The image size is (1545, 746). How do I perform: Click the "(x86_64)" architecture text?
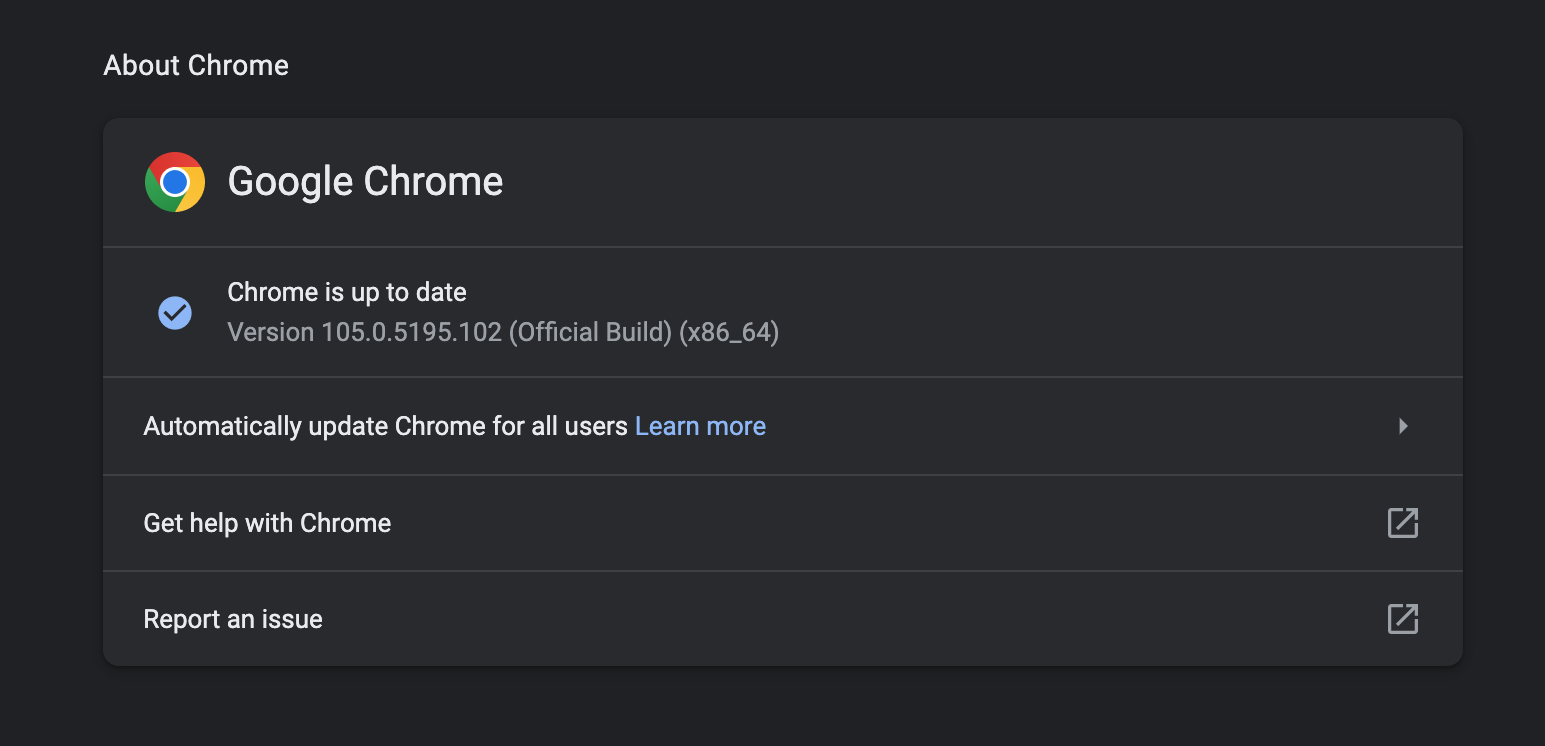729,332
